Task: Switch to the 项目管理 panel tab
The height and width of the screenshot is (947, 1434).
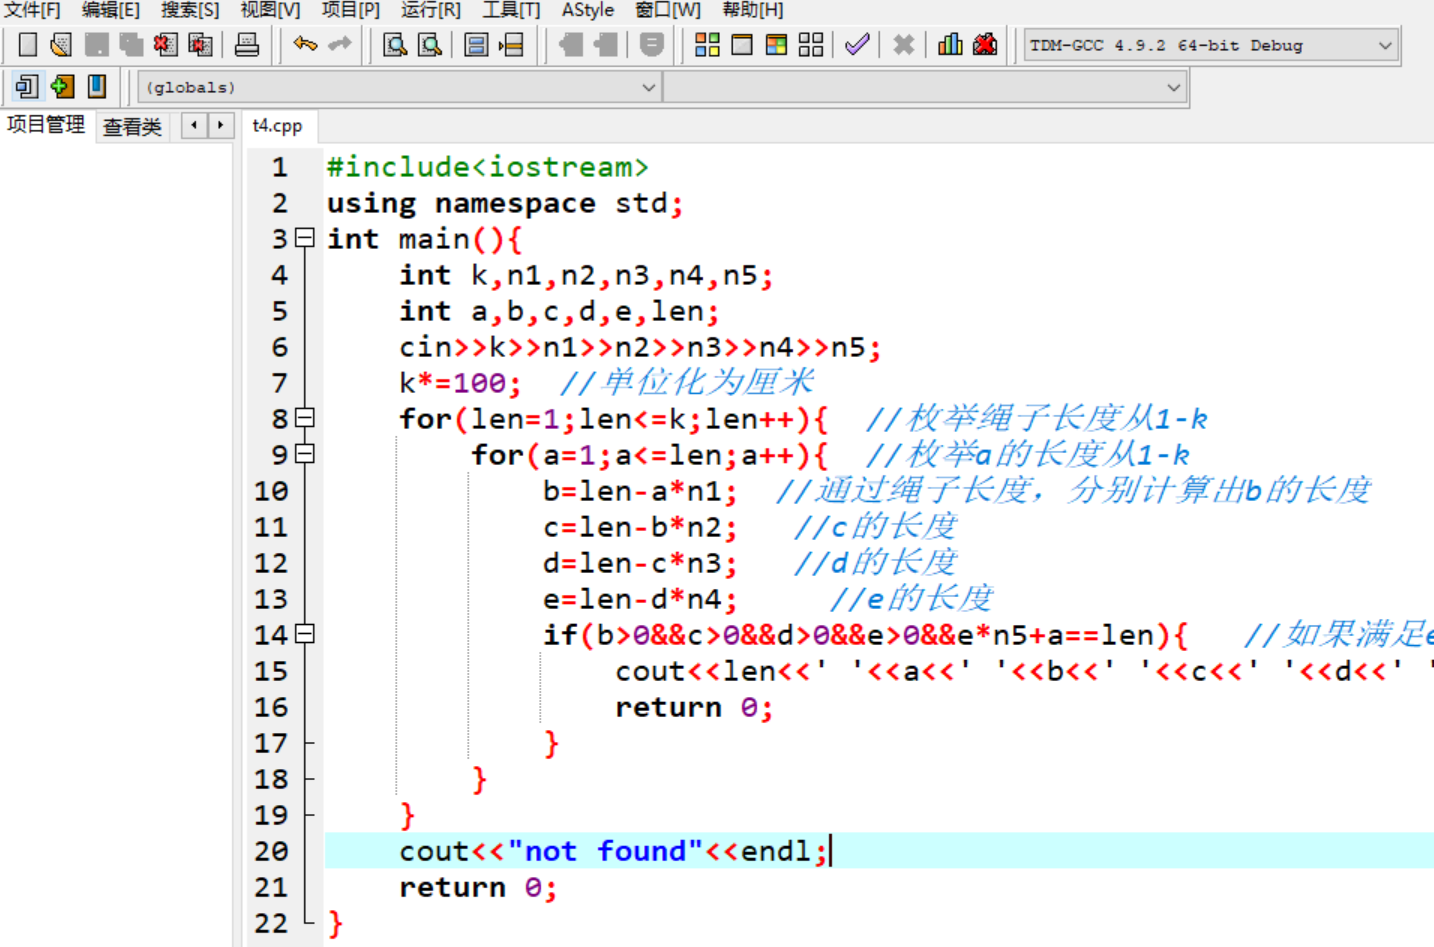Action: pos(46,125)
